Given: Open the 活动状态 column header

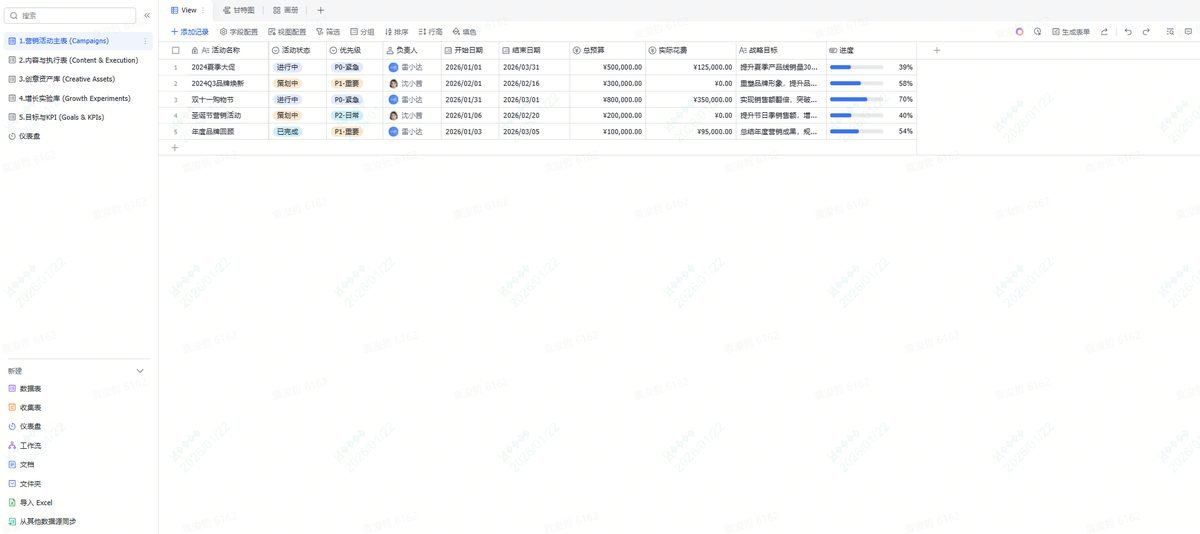Looking at the screenshot, I should coord(297,49).
